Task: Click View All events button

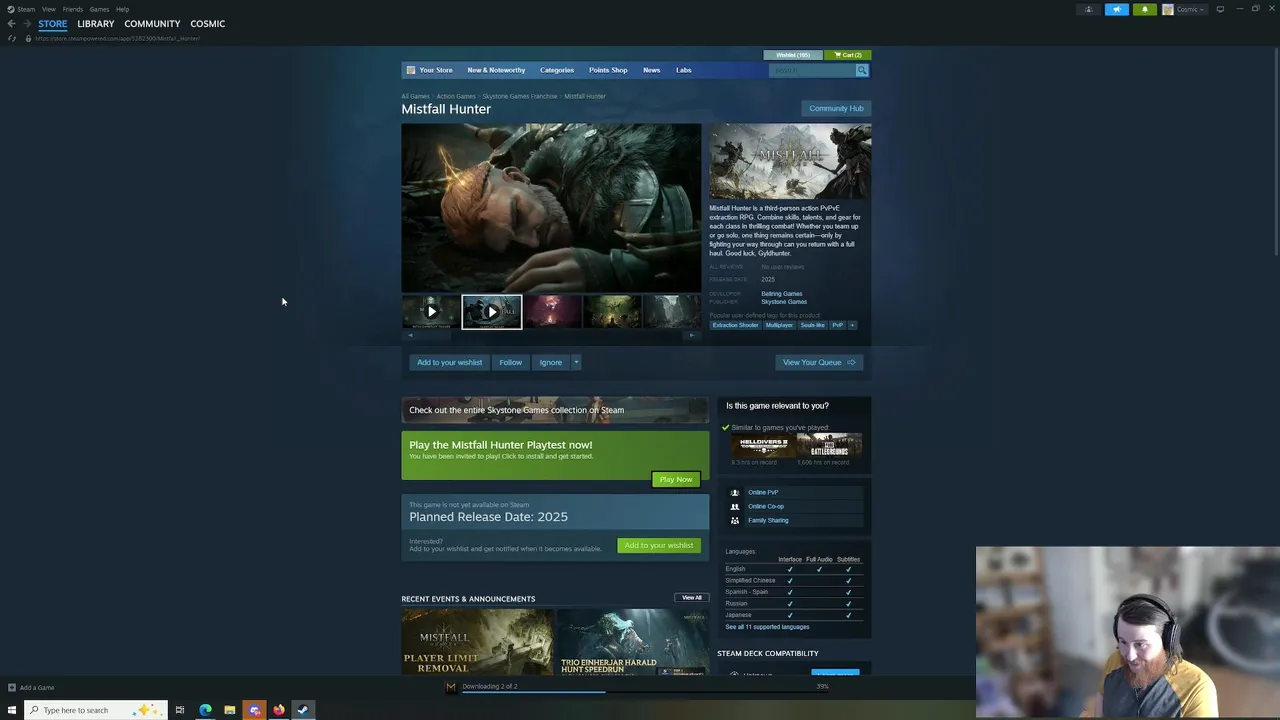Action: [691, 598]
